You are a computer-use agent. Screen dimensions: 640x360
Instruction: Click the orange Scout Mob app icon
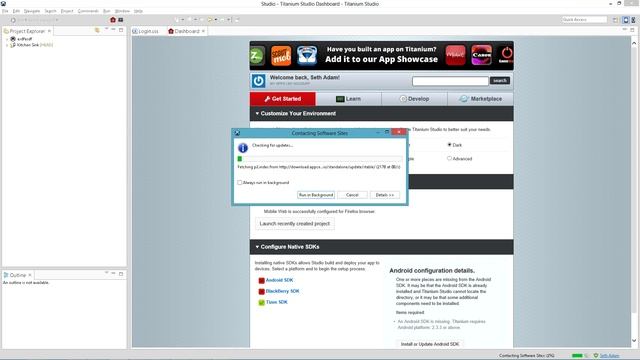[x=281, y=56]
